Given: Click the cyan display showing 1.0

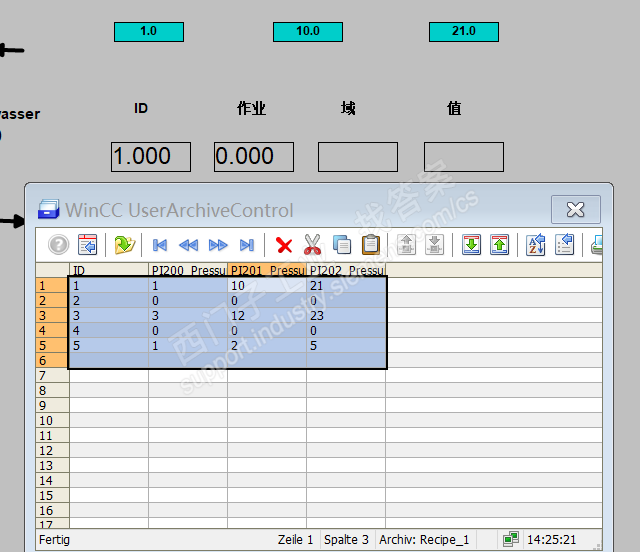Looking at the screenshot, I should 149,32.
